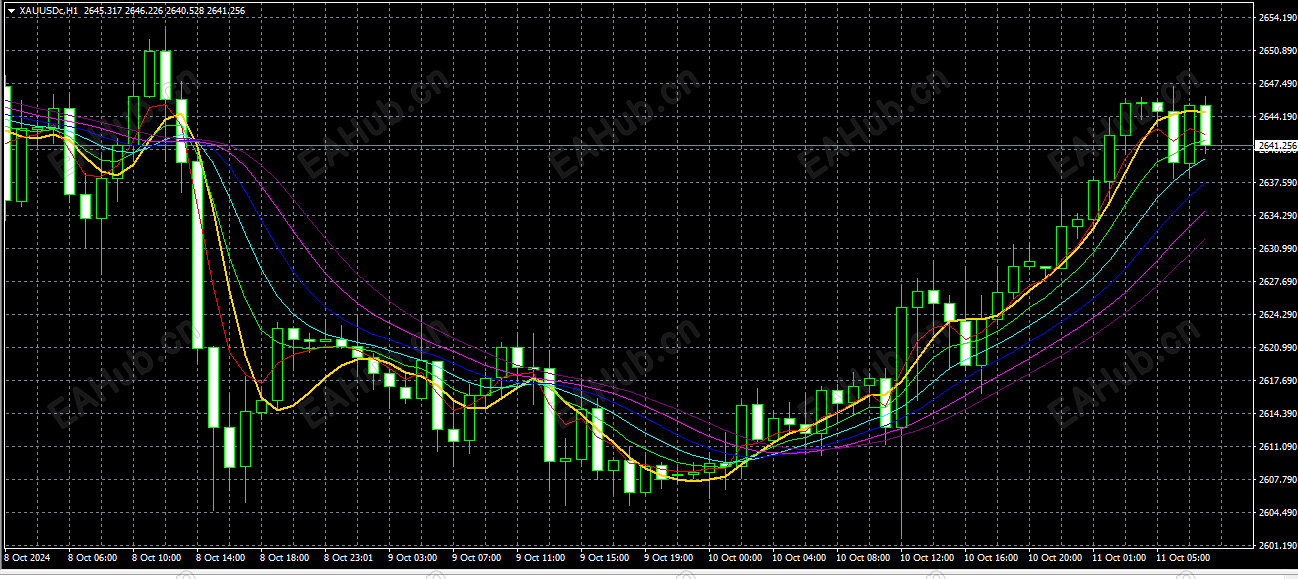Click the 2604.490 price axis label

click(x=1276, y=513)
